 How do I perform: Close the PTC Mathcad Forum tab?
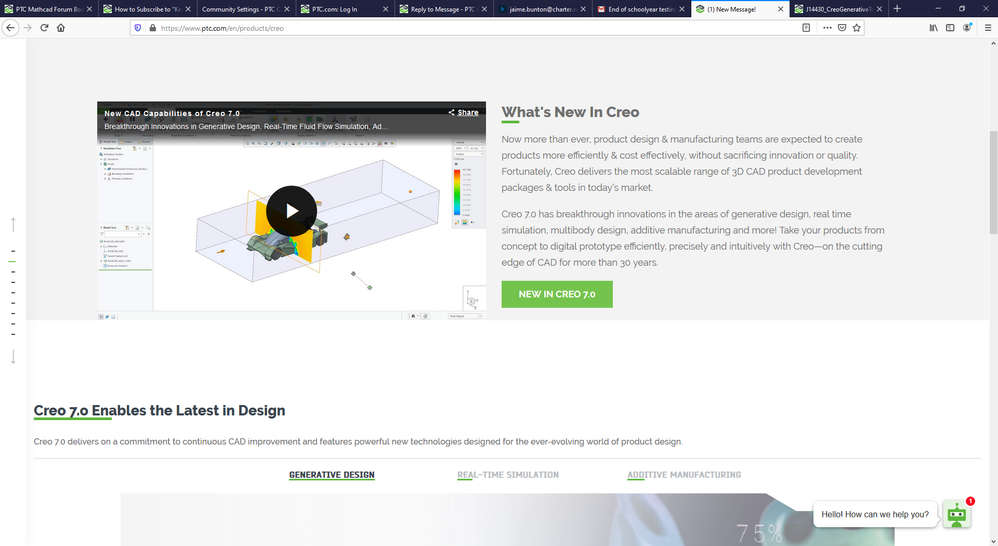pyautogui.click(x=89, y=9)
